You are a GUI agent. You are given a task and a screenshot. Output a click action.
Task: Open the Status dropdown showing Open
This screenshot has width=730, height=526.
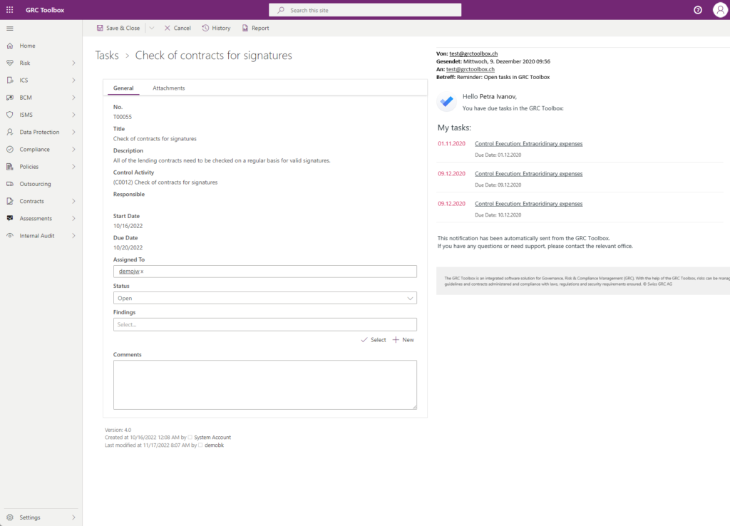tap(265, 298)
